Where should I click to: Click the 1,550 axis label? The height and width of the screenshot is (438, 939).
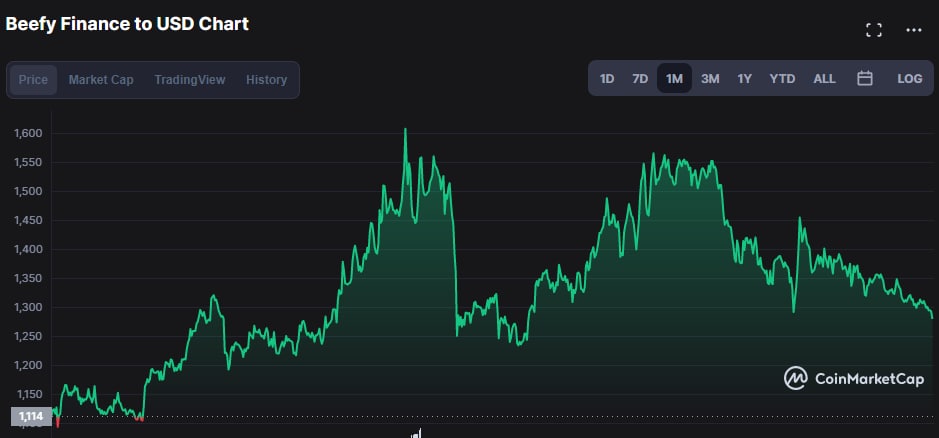pyautogui.click(x=28, y=162)
